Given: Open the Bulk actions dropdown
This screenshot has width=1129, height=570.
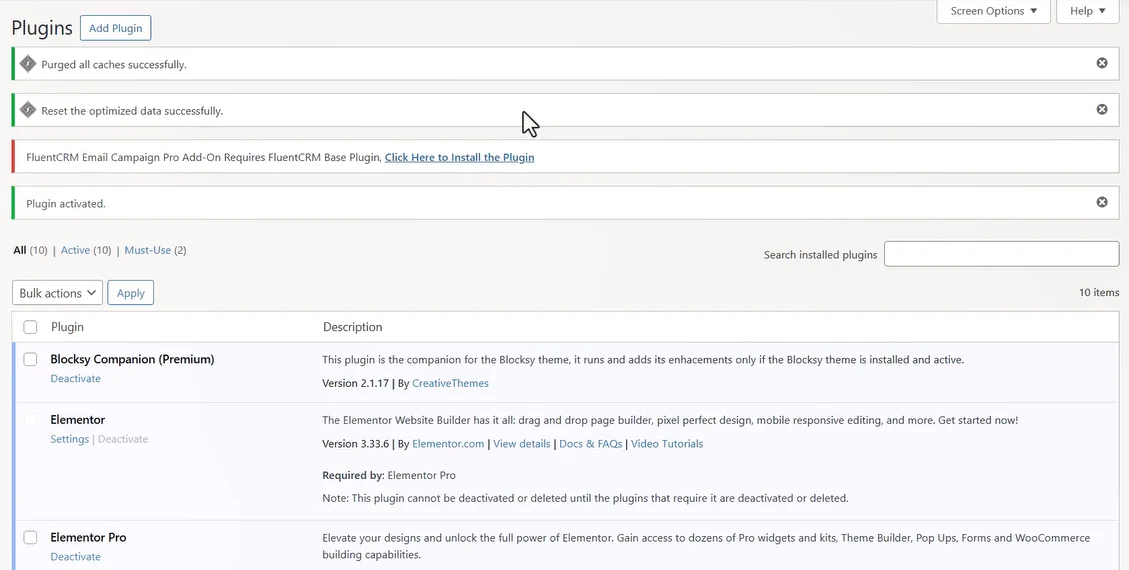Looking at the screenshot, I should pos(58,293).
